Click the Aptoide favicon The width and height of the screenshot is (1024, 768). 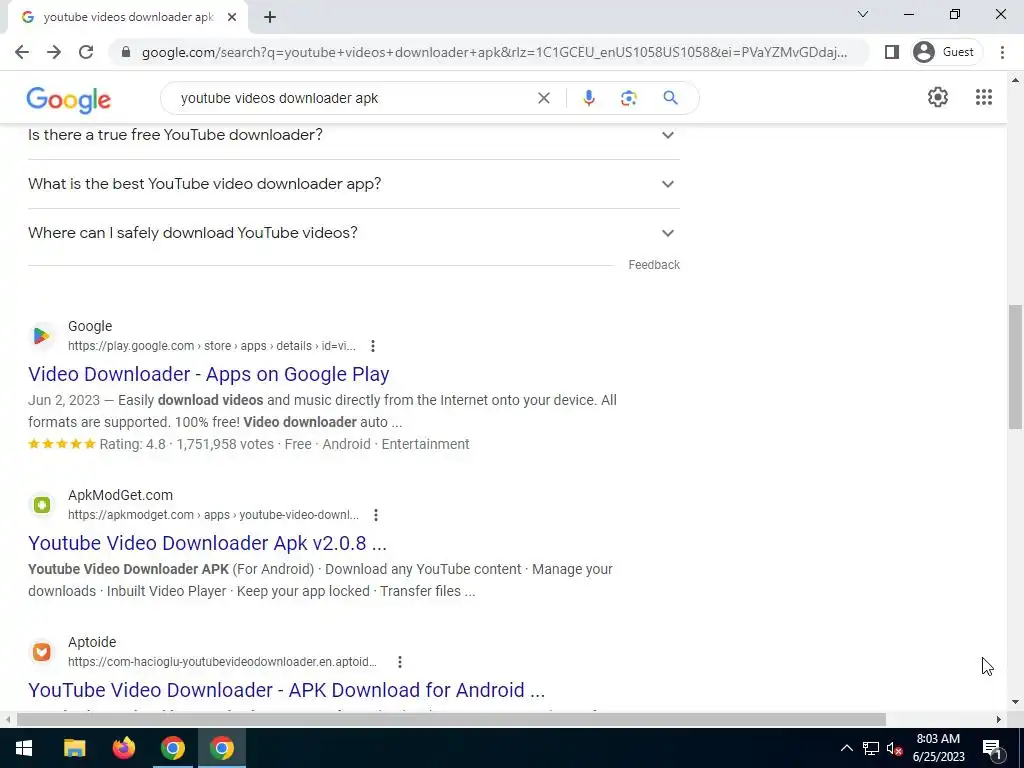pyautogui.click(x=42, y=652)
